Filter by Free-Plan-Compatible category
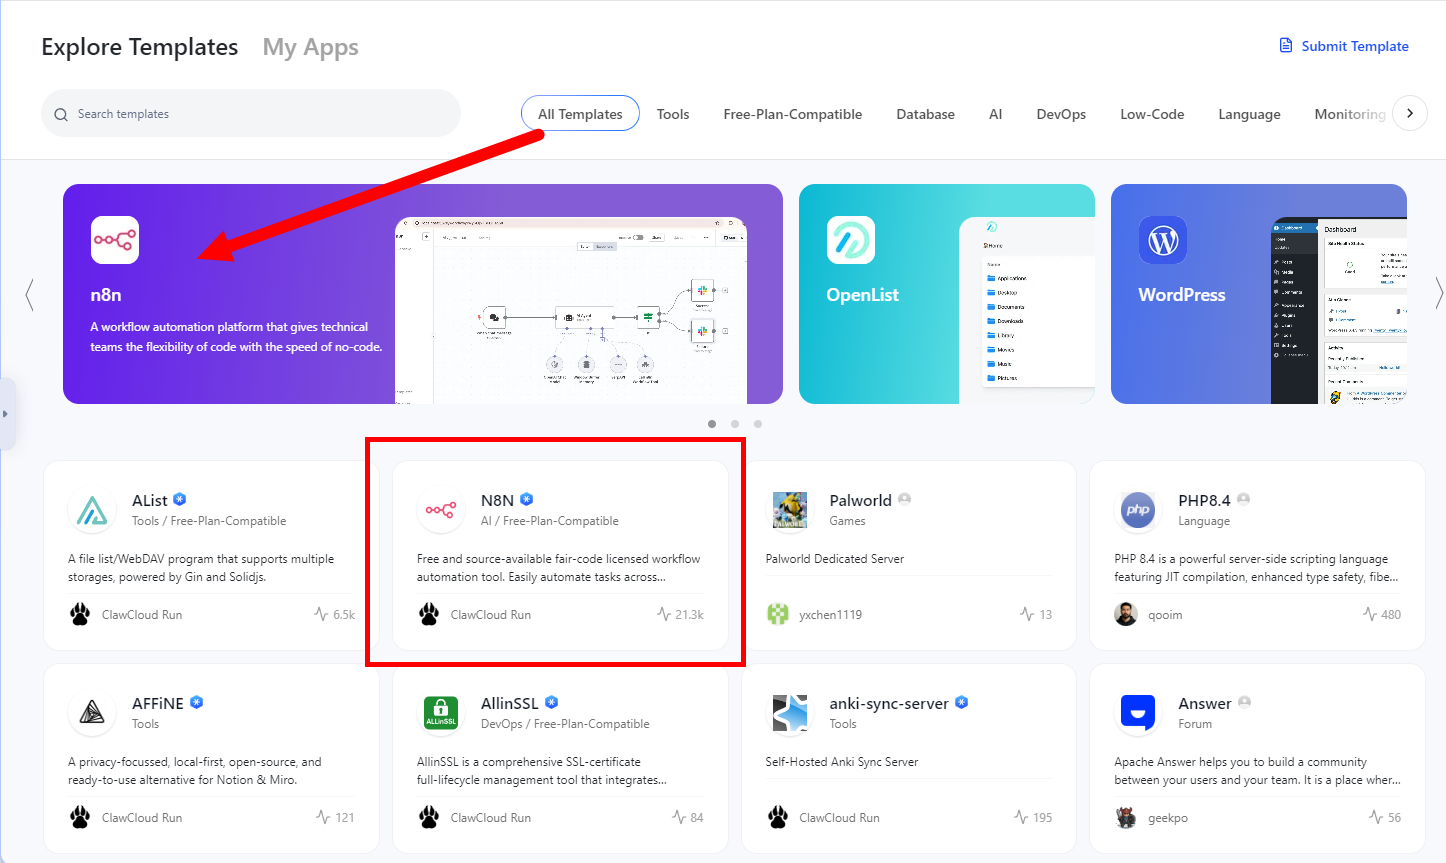 pos(793,114)
